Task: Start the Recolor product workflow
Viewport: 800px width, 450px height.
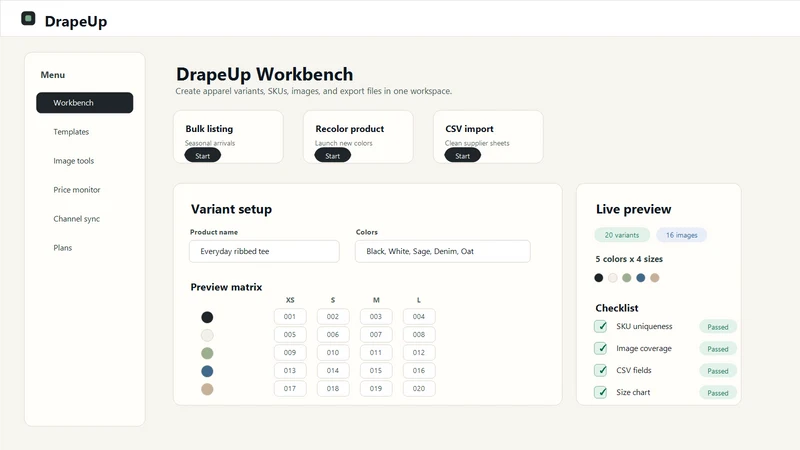Action: (333, 156)
